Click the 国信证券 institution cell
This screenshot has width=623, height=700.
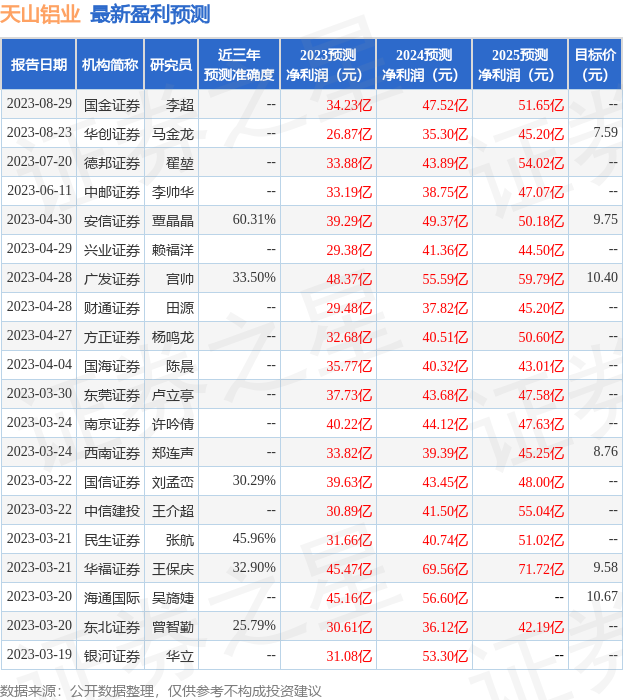(x=112, y=482)
